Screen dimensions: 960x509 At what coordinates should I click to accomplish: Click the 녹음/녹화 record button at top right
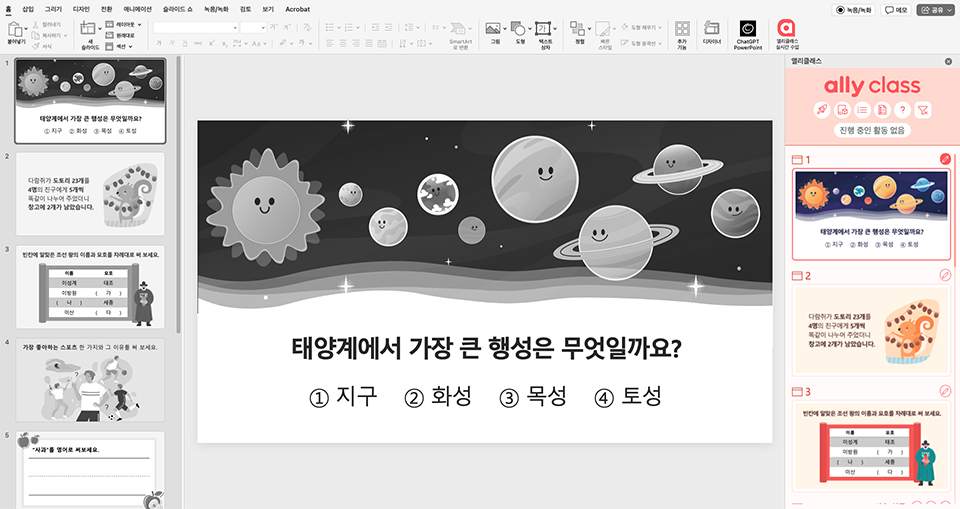[856, 9]
